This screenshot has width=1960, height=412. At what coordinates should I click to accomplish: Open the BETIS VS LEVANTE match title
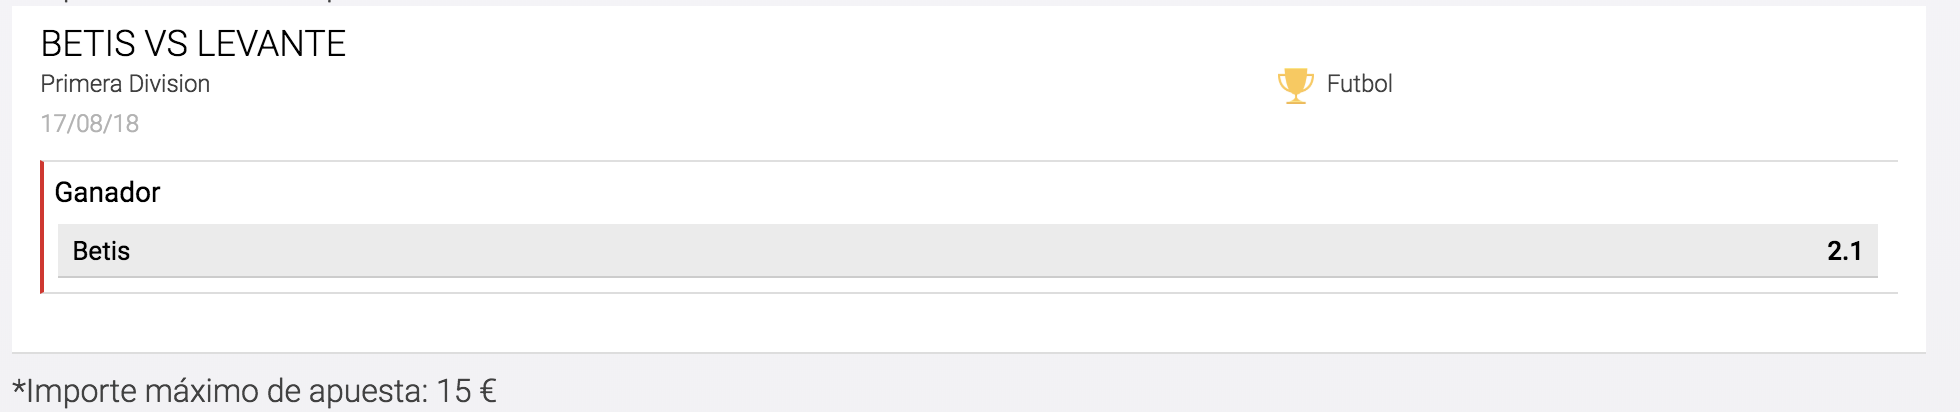point(193,44)
